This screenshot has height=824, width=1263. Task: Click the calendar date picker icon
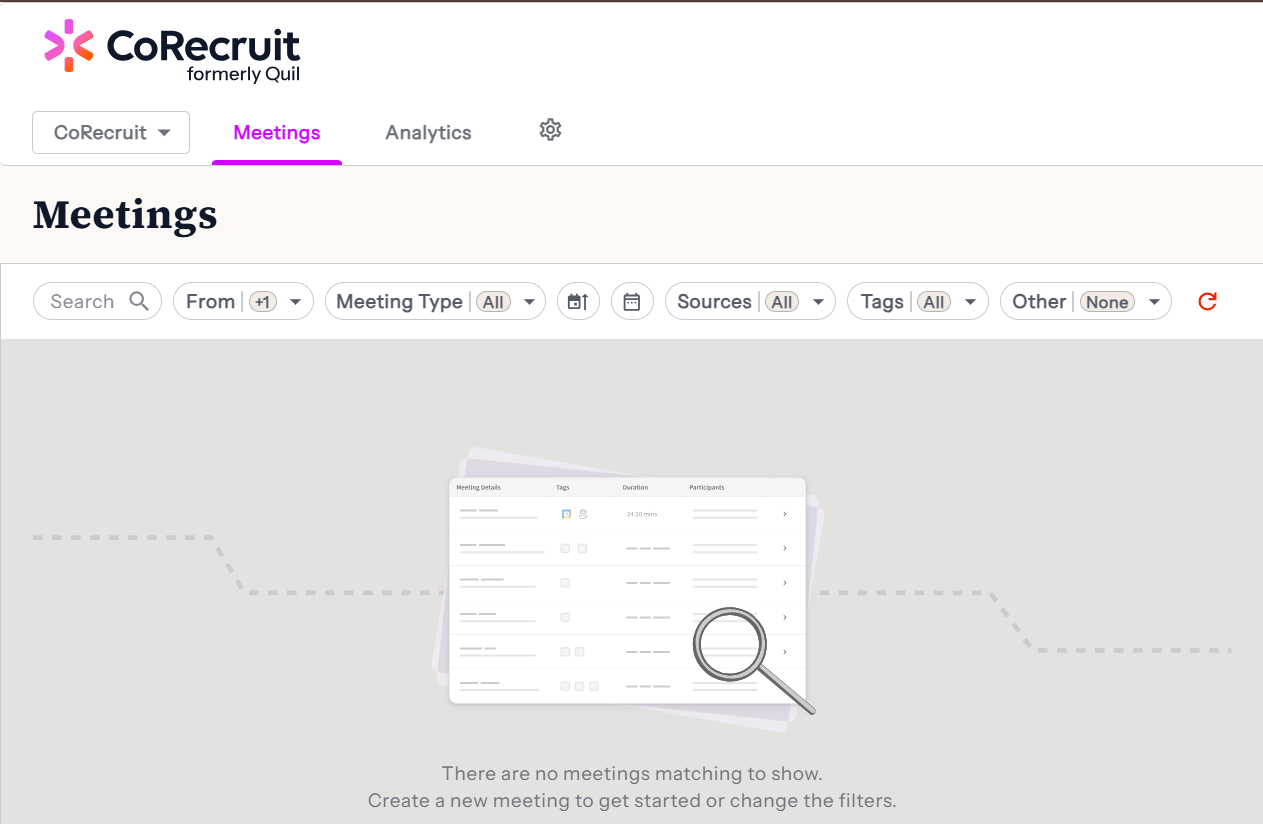coord(632,301)
